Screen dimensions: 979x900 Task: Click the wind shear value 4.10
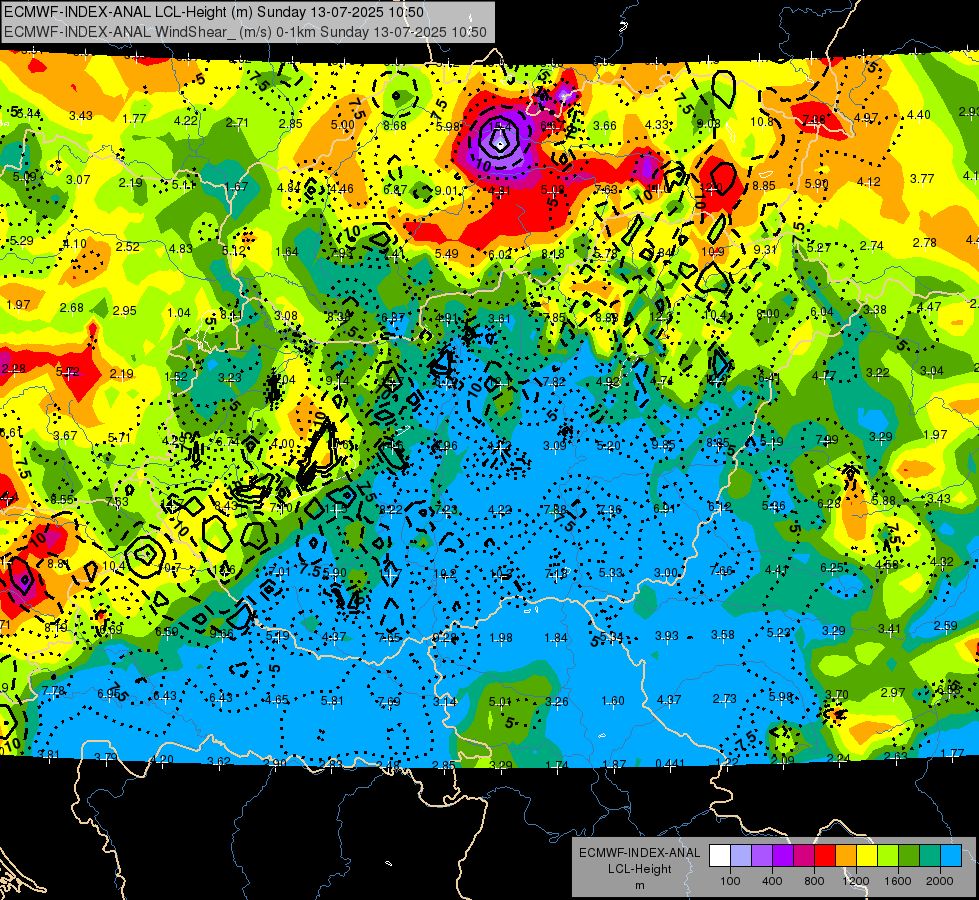click(x=74, y=244)
